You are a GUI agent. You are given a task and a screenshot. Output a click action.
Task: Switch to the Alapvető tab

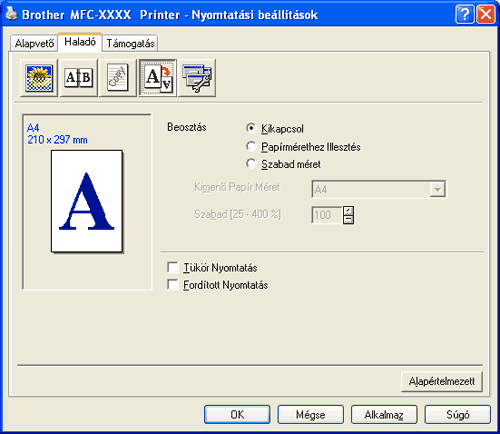[34, 43]
